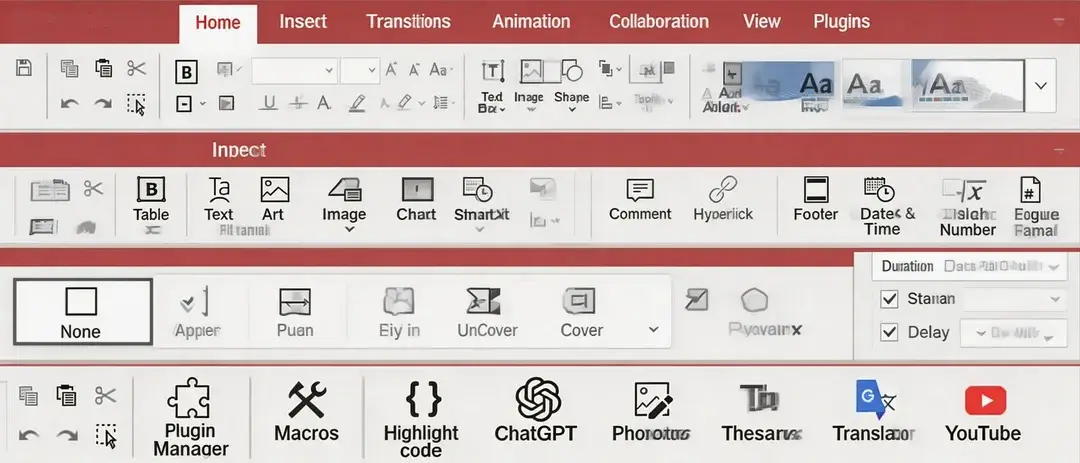Viewport: 1080px width, 463px height.
Task: Expand the transitions gallery chevron
Action: click(654, 329)
